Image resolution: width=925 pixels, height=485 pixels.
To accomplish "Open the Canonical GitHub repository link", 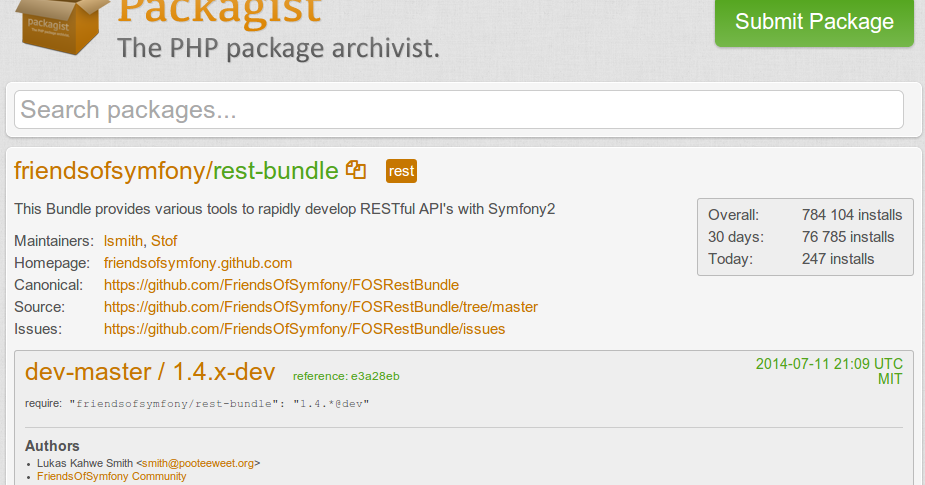I will click(281, 285).
